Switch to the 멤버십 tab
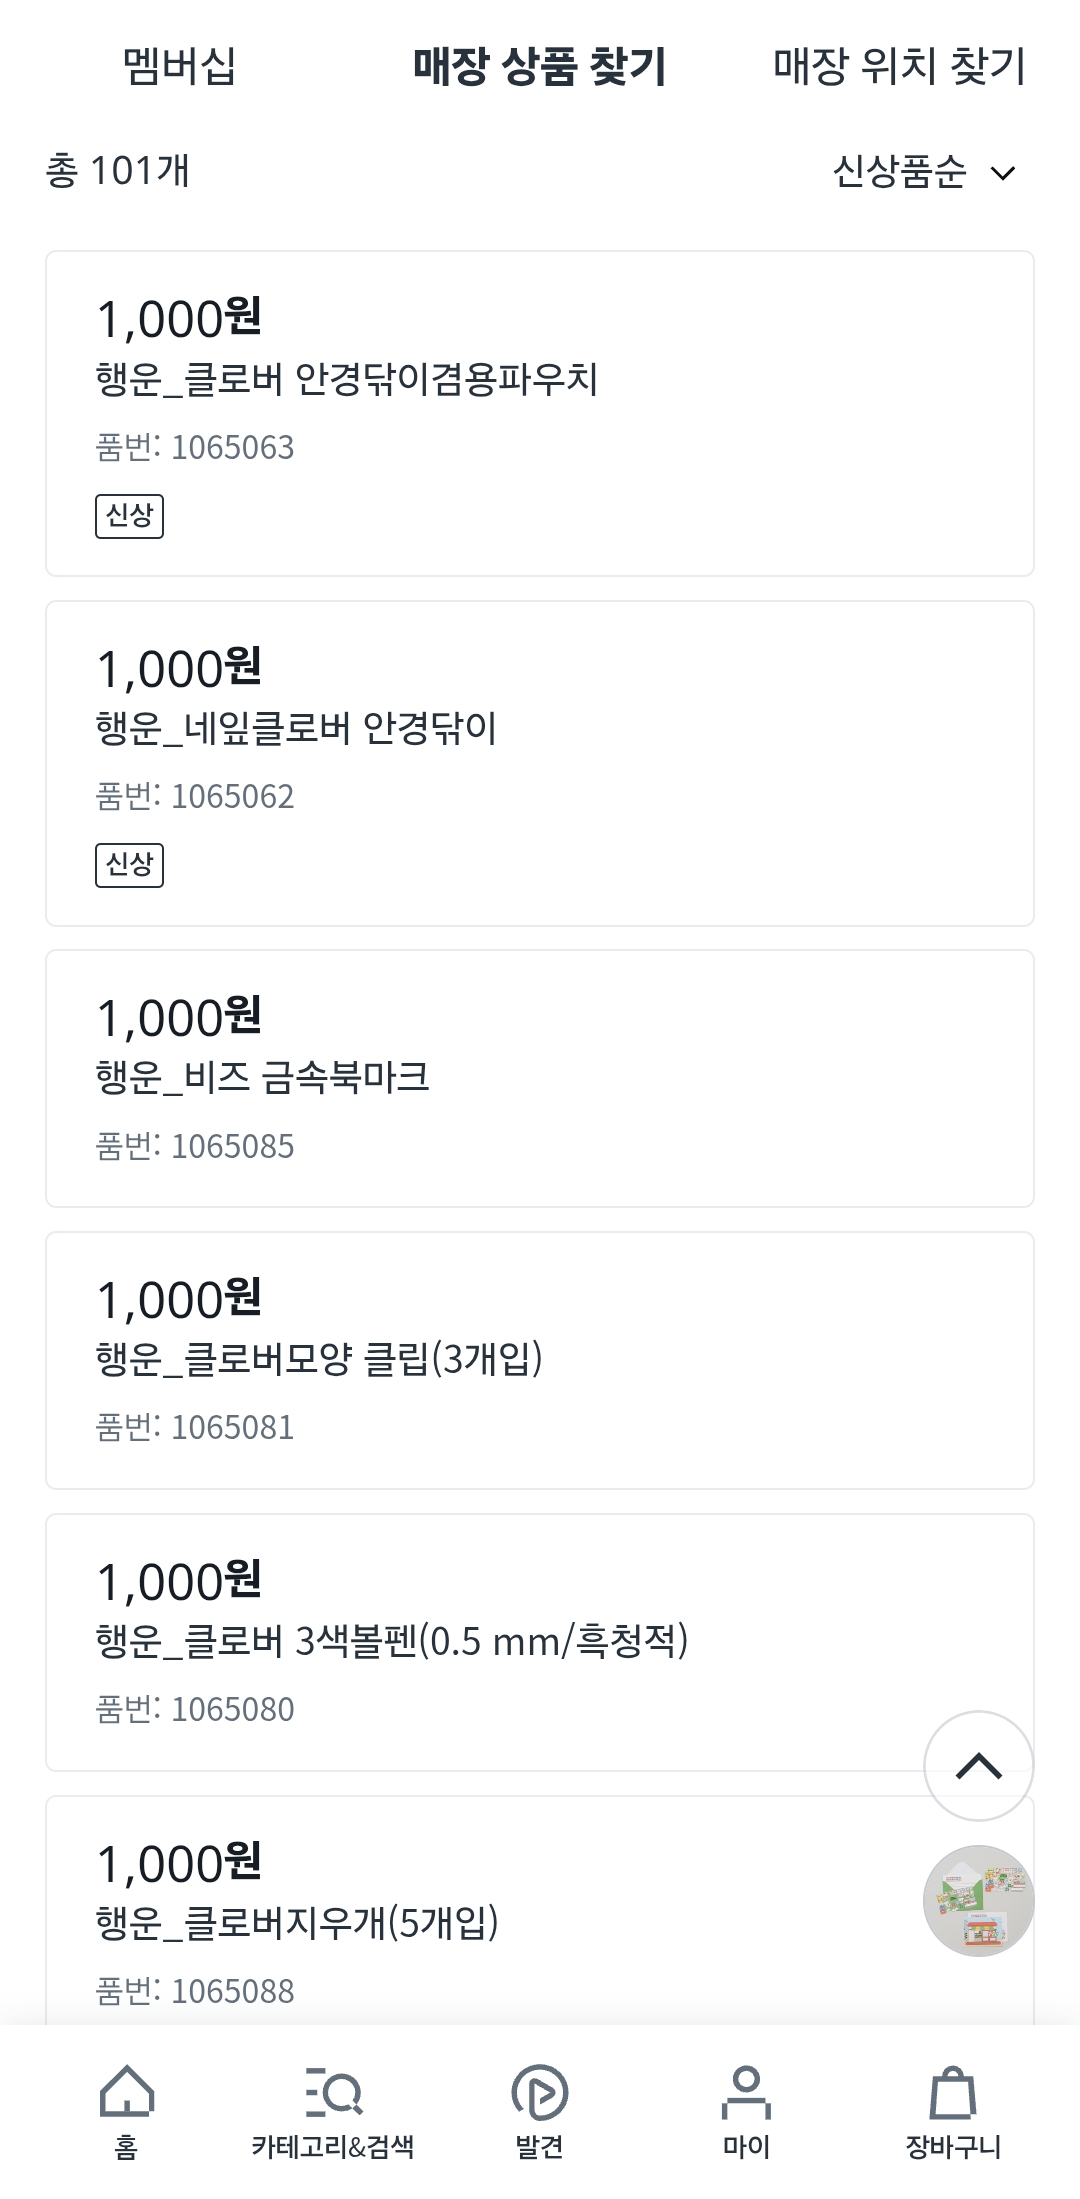Image resolution: width=1080 pixels, height=2199 pixels. point(179,67)
